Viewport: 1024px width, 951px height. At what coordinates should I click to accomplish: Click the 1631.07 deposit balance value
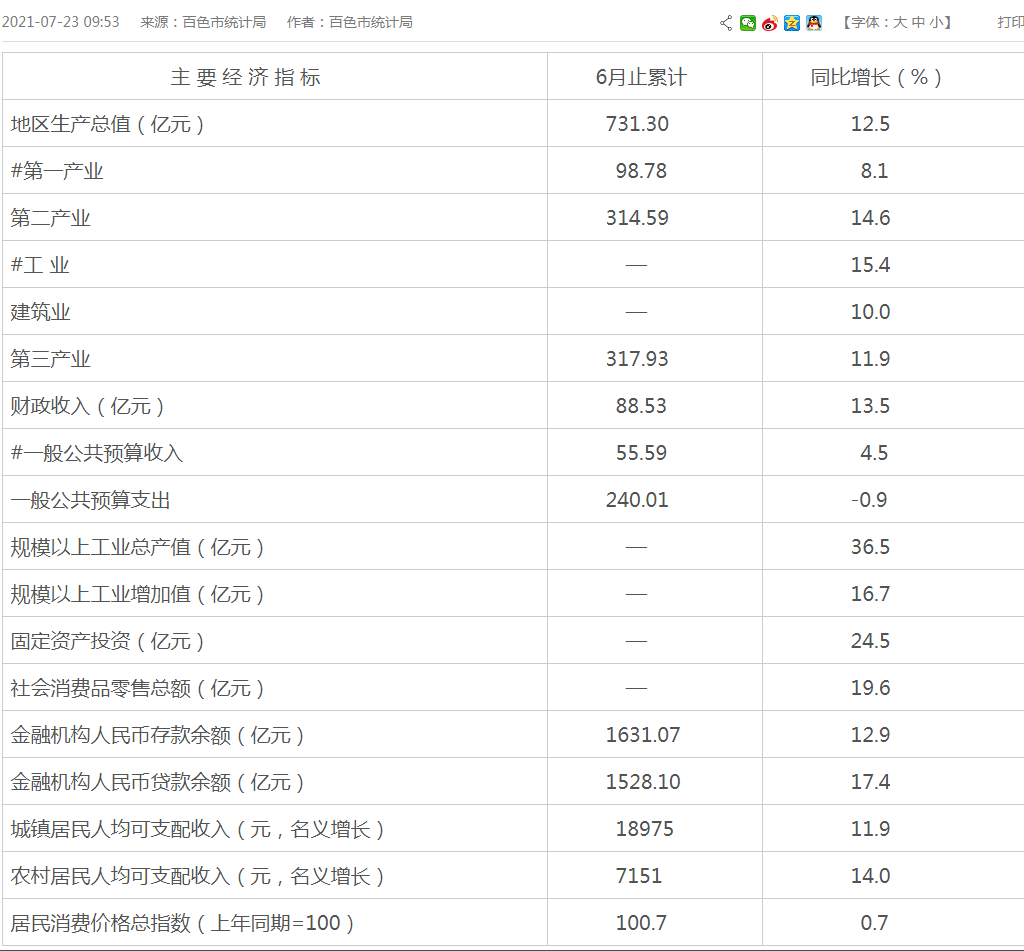pyautogui.click(x=643, y=735)
